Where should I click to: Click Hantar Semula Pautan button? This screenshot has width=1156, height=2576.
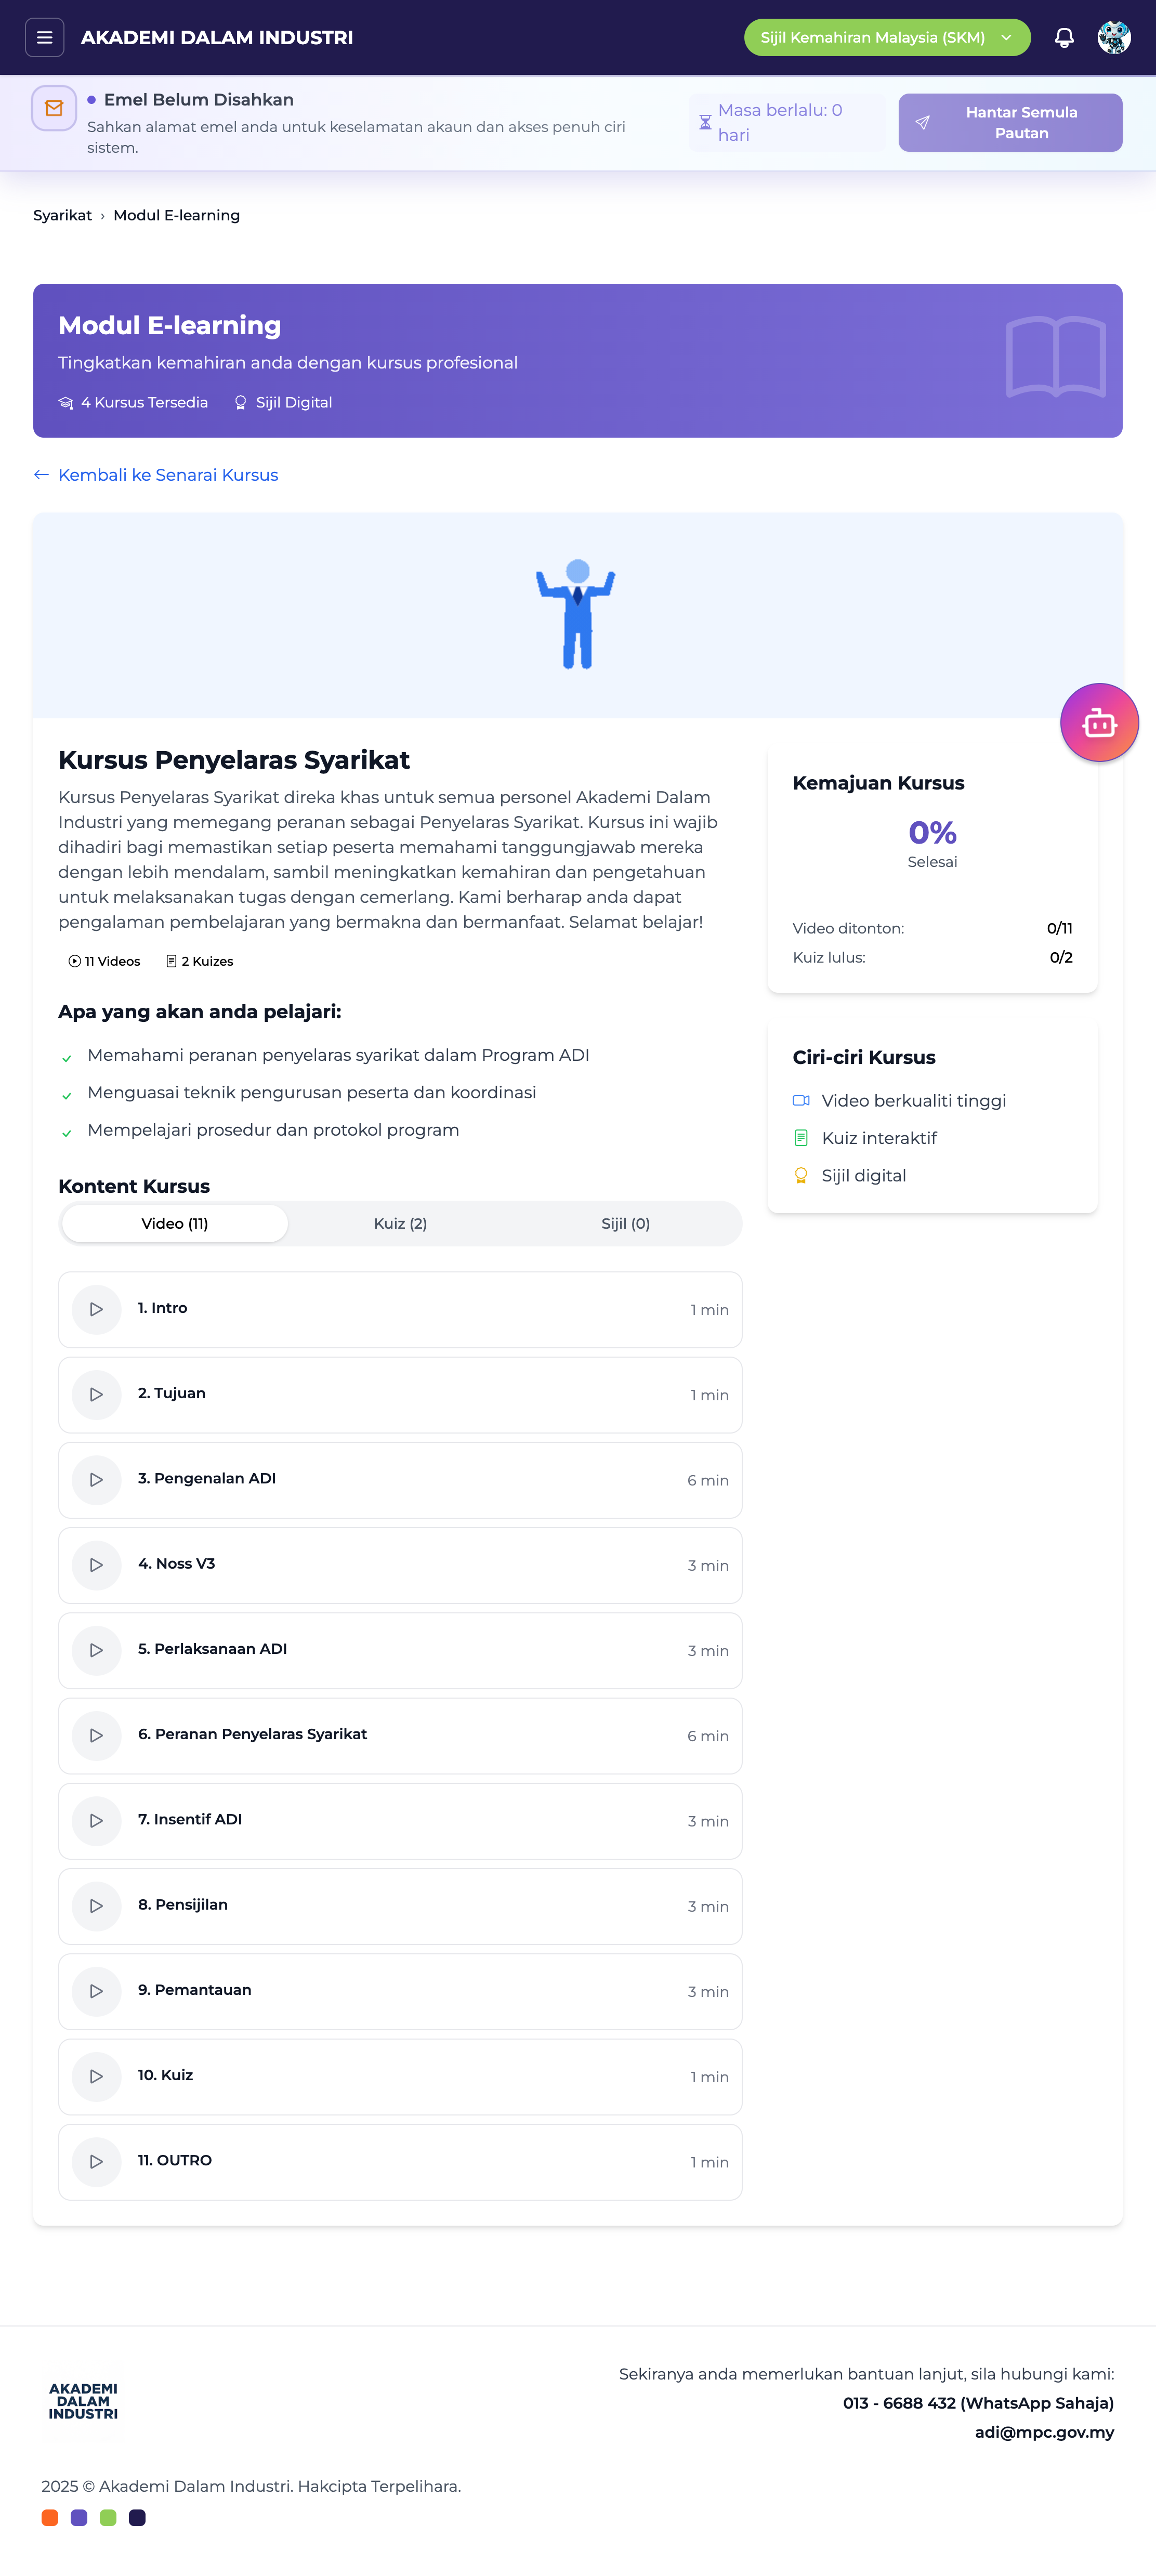tap(1009, 123)
